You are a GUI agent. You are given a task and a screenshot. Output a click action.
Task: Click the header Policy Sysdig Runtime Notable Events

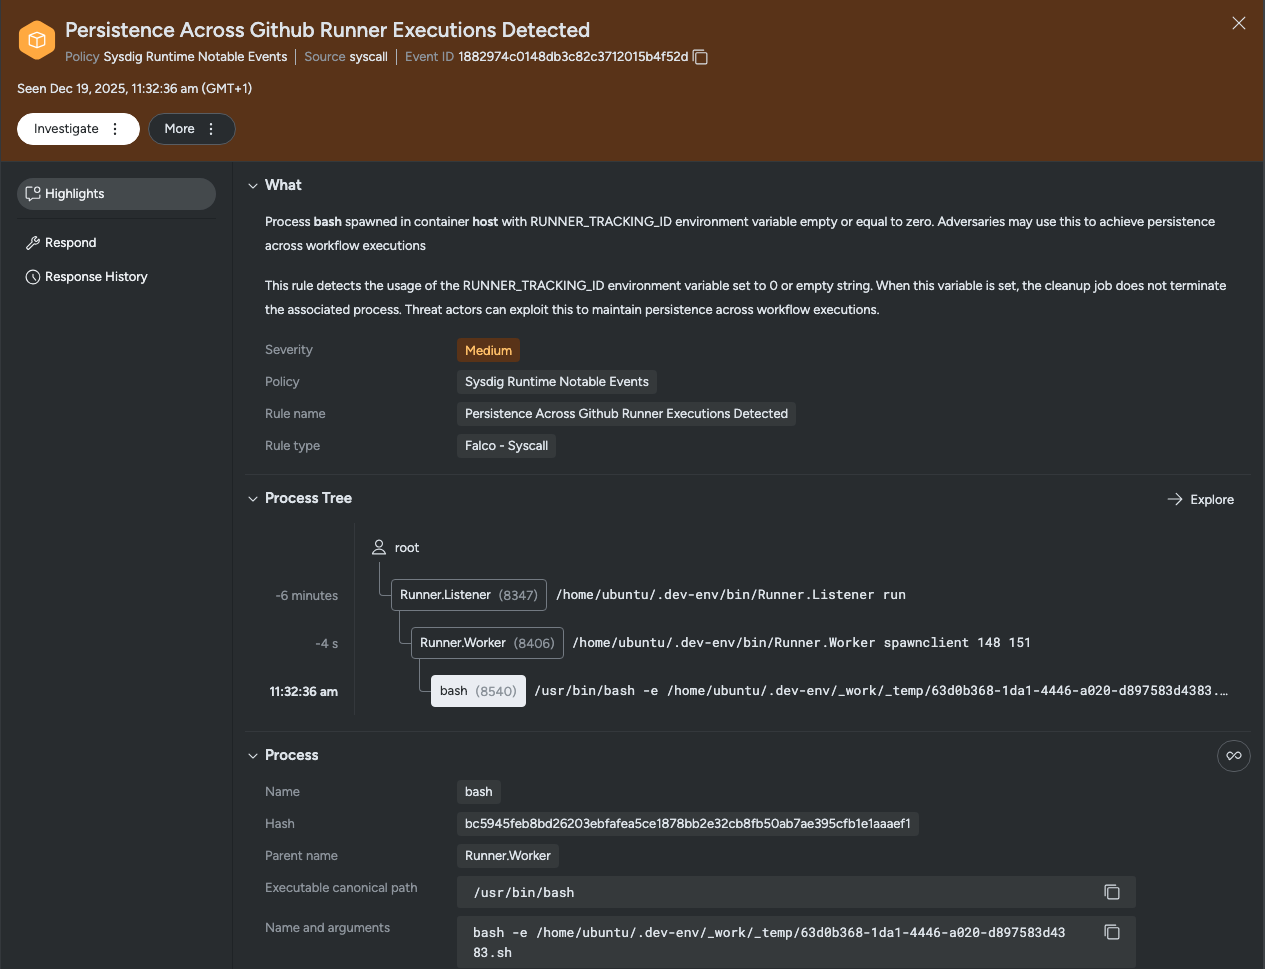pos(176,57)
